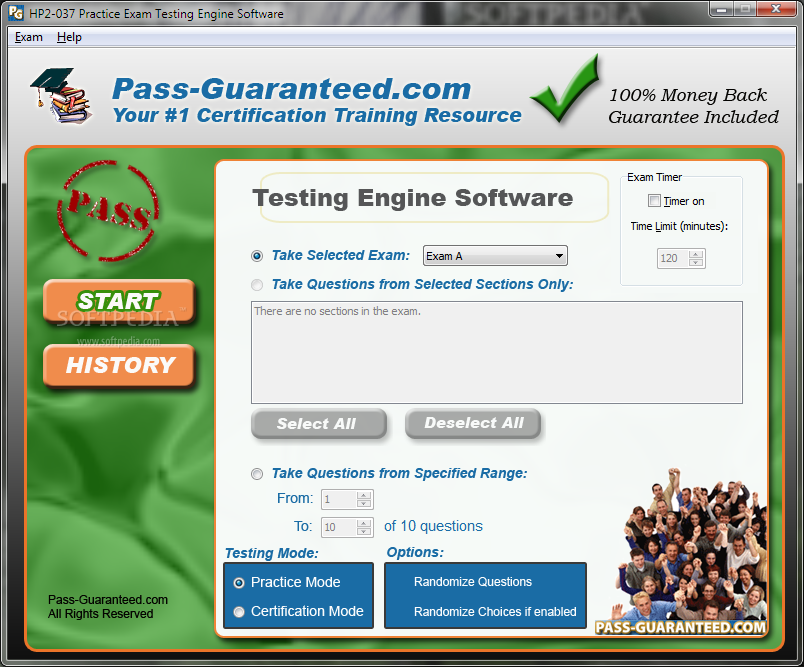Minimize the practice exam window

click(721, 9)
